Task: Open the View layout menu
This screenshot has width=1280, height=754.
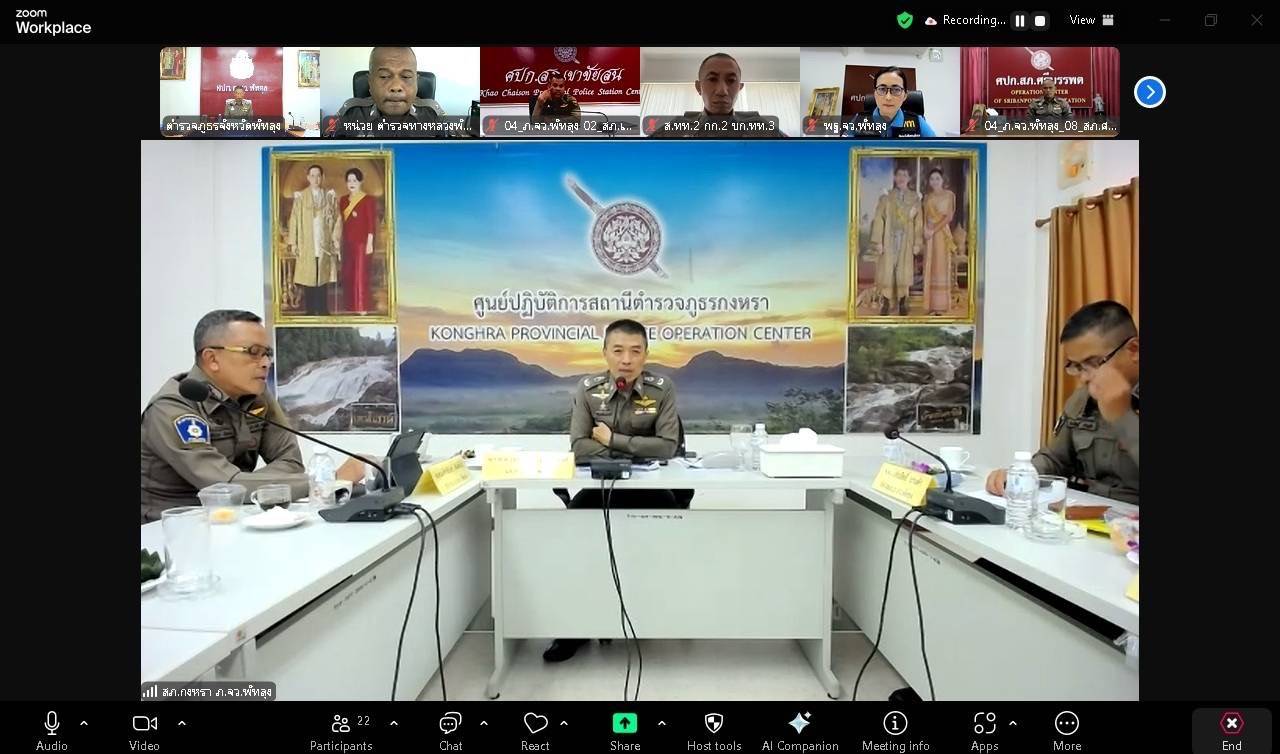Action: (x=1091, y=20)
